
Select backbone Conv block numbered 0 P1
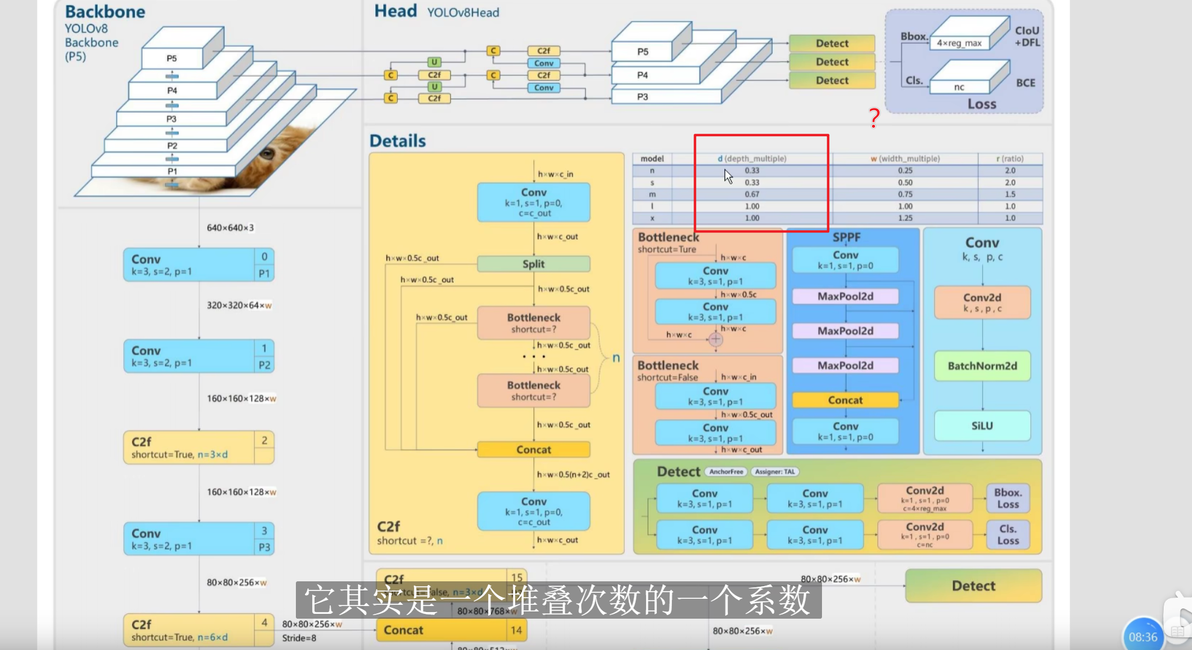pyautogui.click(x=198, y=265)
